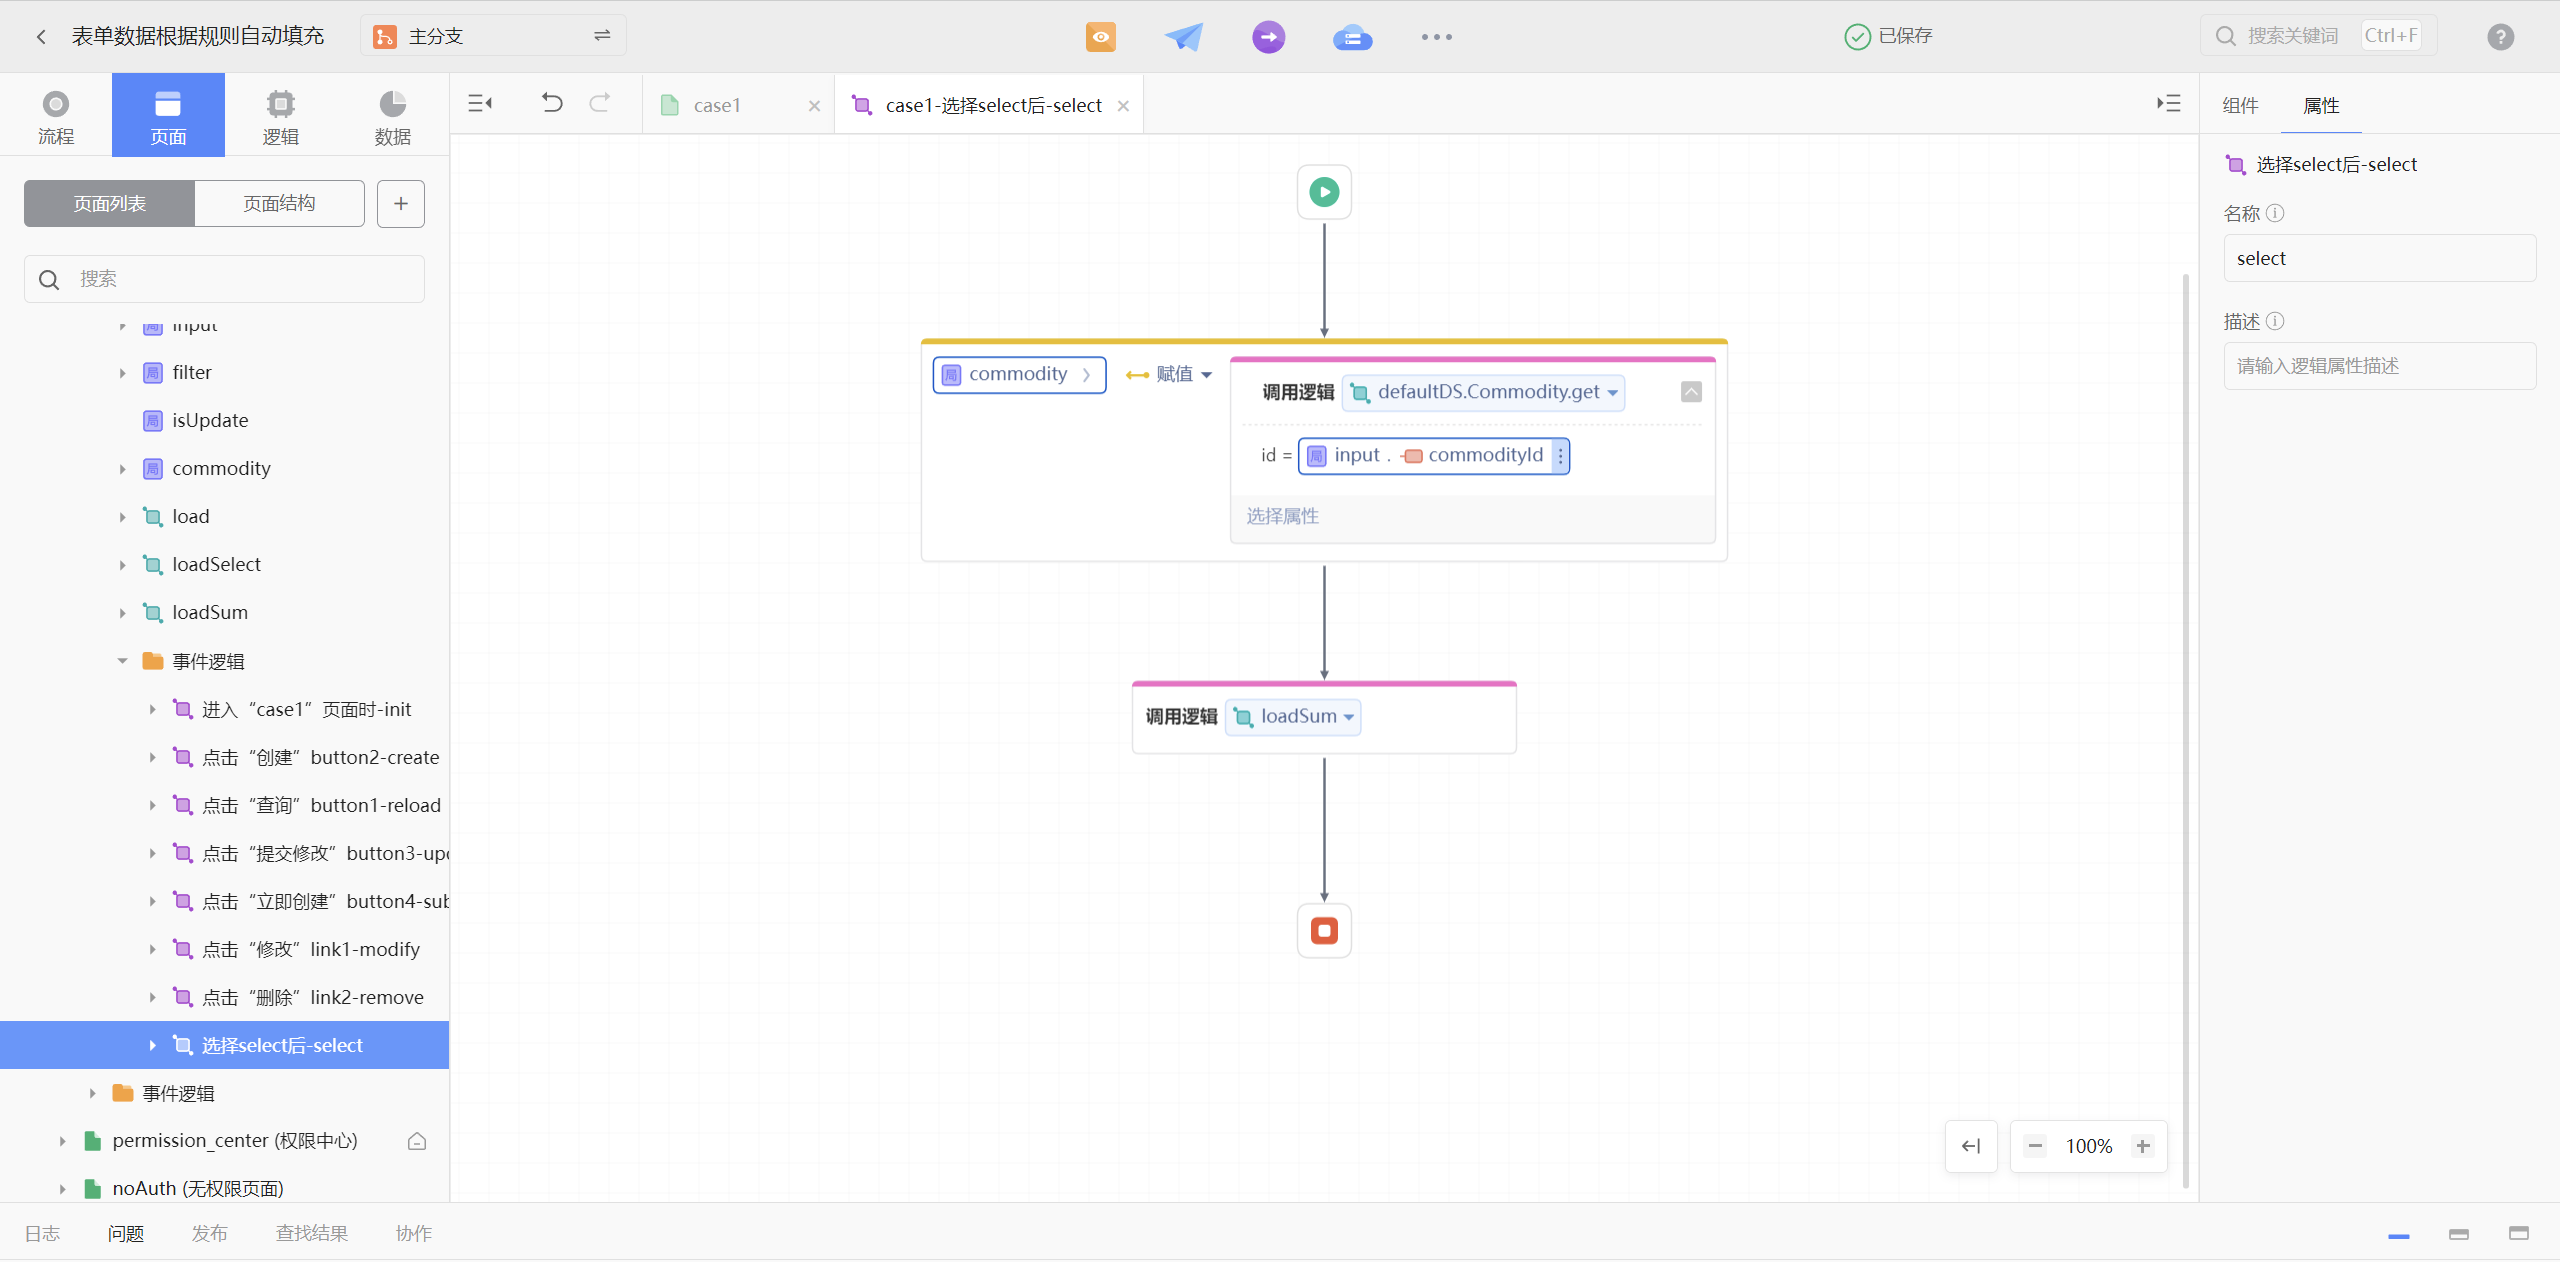This screenshot has height=1262, width=2560.
Task: Close the case1 tab
Action: pos(814,106)
